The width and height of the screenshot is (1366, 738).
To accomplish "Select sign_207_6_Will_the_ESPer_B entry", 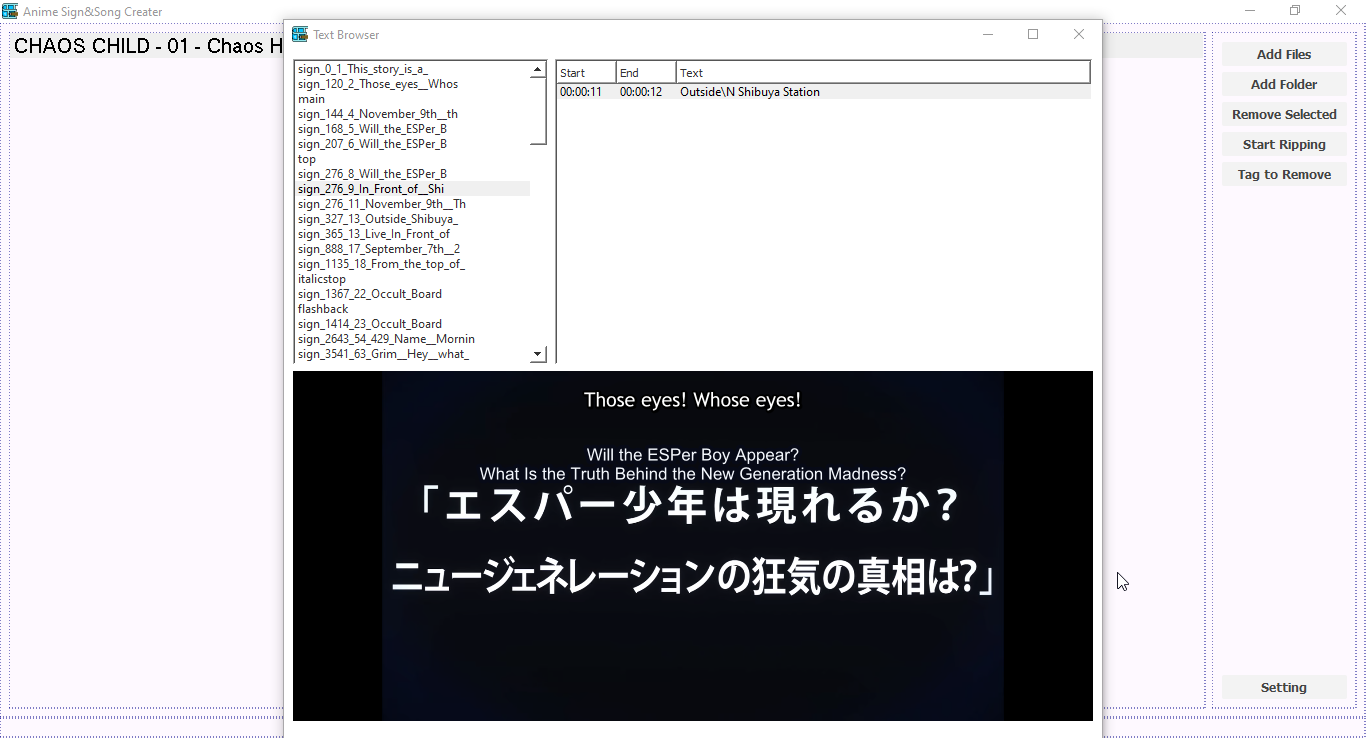I will click(412, 144).
